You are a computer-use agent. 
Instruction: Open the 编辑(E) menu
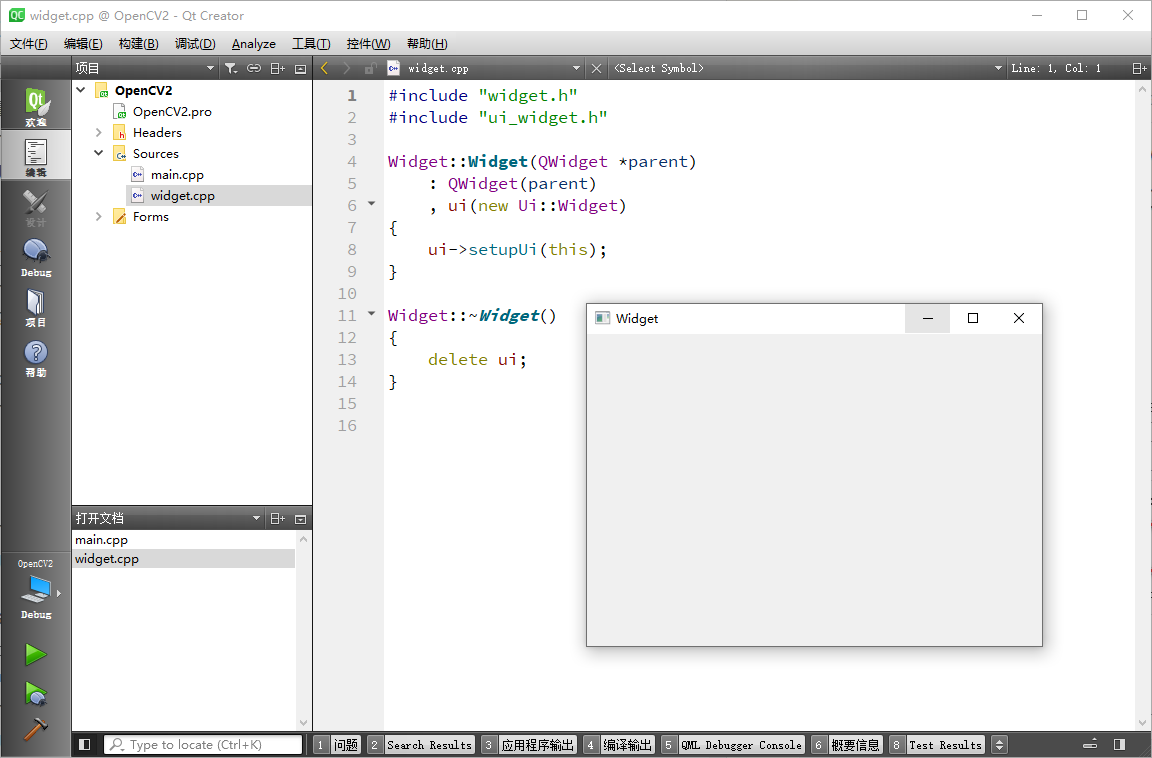pyautogui.click(x=83, y=43)
